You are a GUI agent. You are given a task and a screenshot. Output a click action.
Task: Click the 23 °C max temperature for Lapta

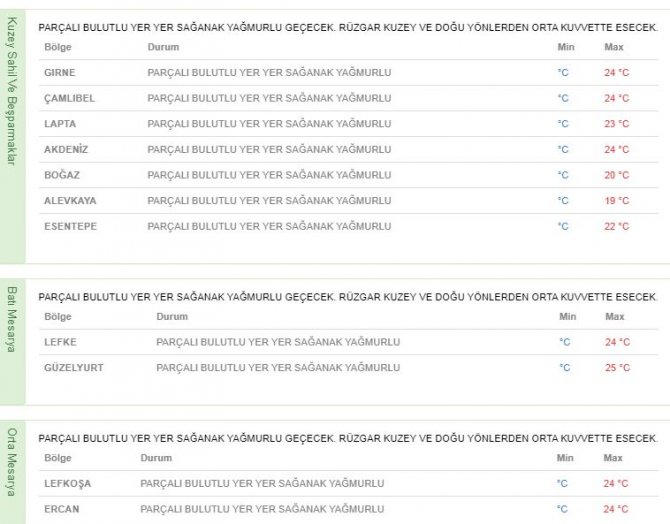pos(616,124)
